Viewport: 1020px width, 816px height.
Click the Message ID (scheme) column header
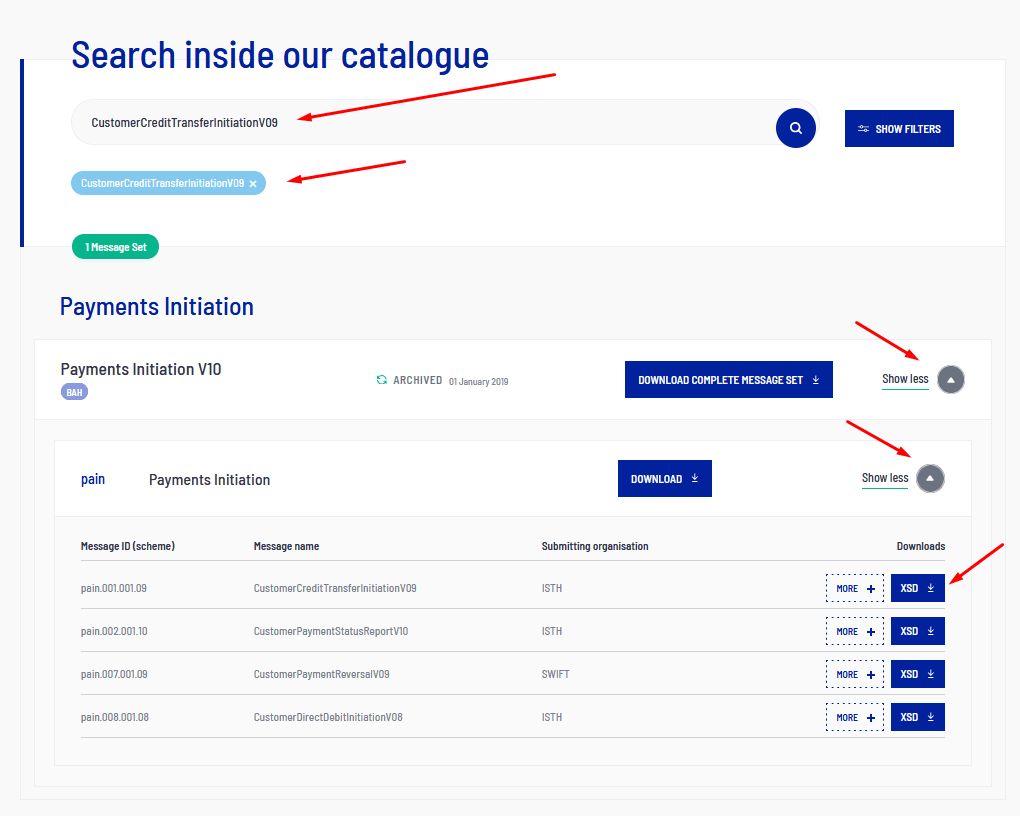(x=128, y=546)
